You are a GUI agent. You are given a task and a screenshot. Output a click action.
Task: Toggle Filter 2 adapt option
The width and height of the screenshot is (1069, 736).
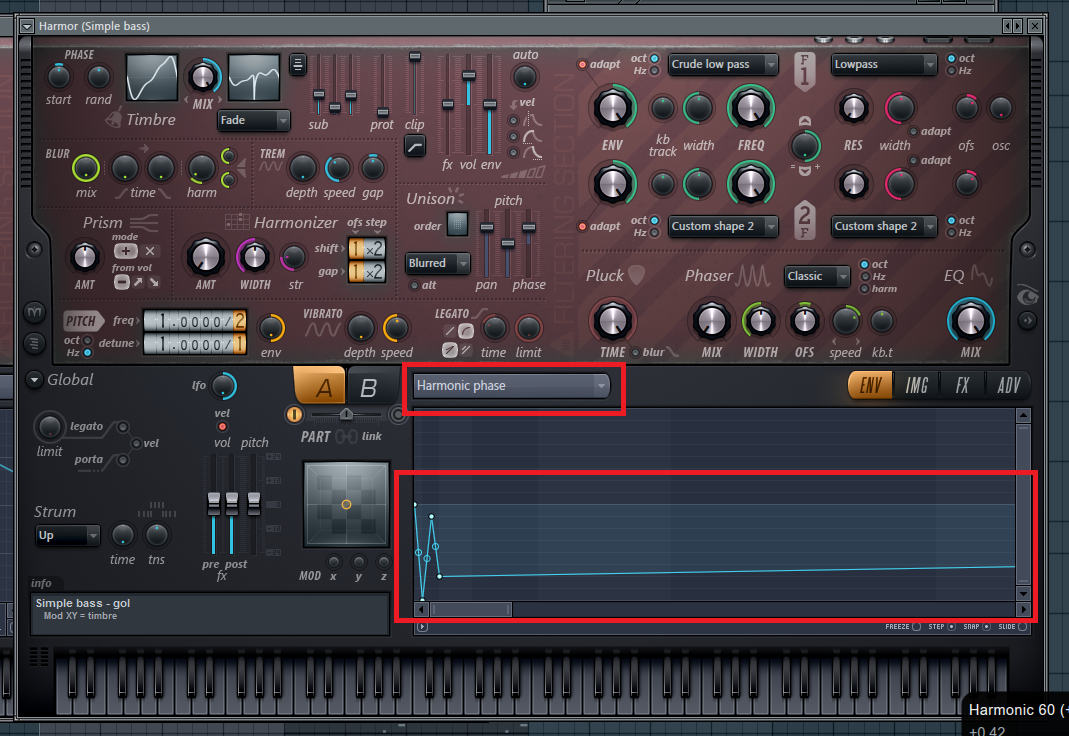point(582,226)
